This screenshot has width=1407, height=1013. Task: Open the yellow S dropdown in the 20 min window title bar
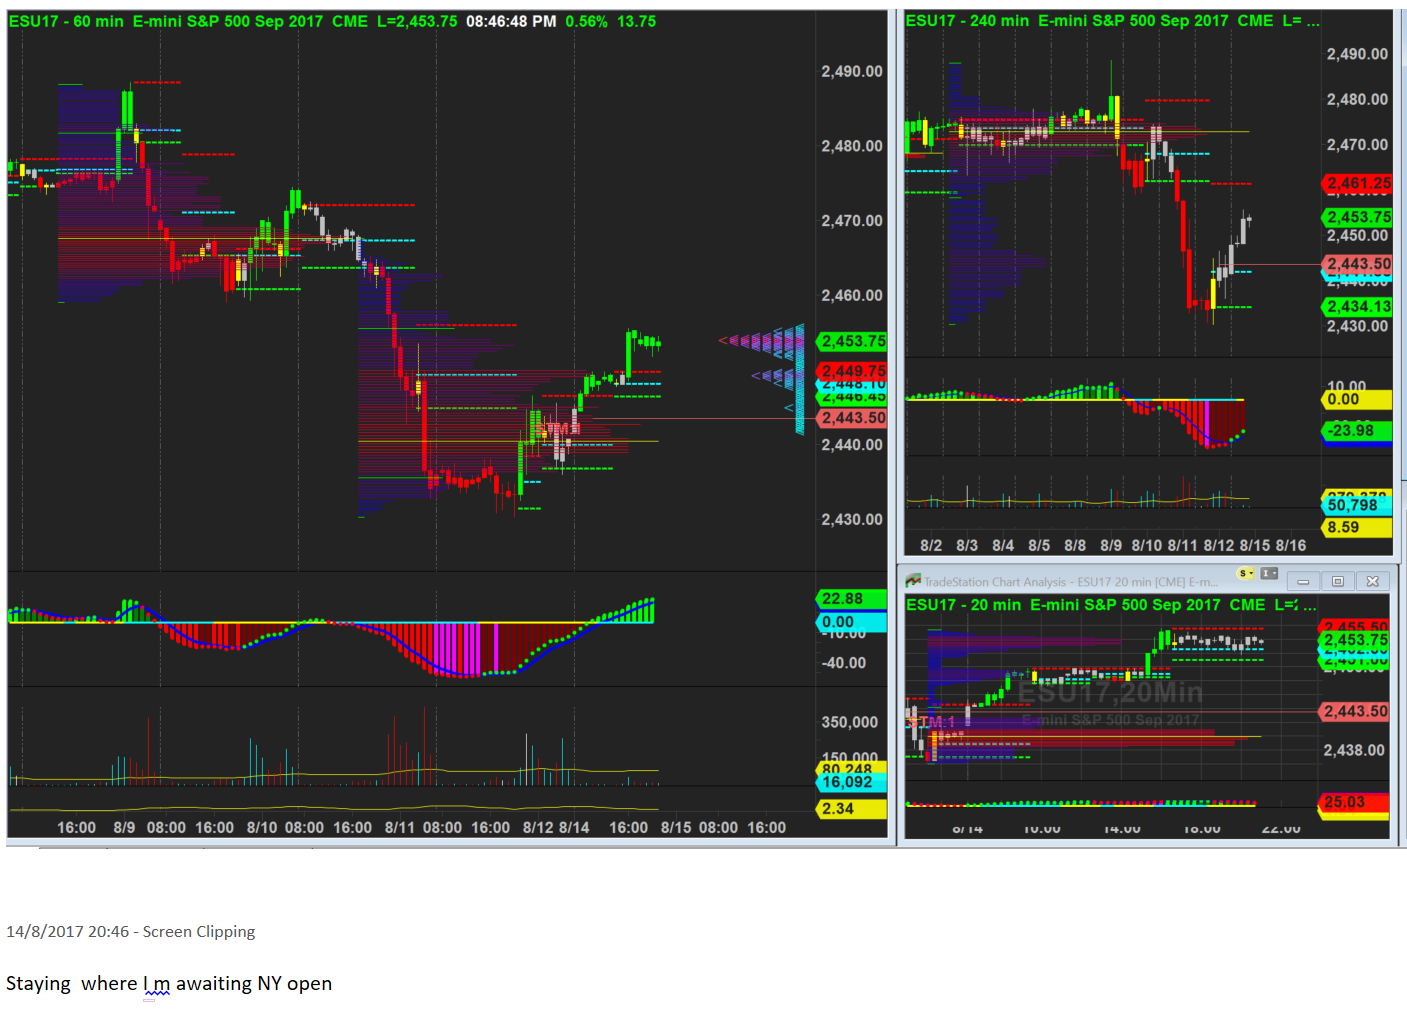pyautogui.click(x=1246, y=574)
